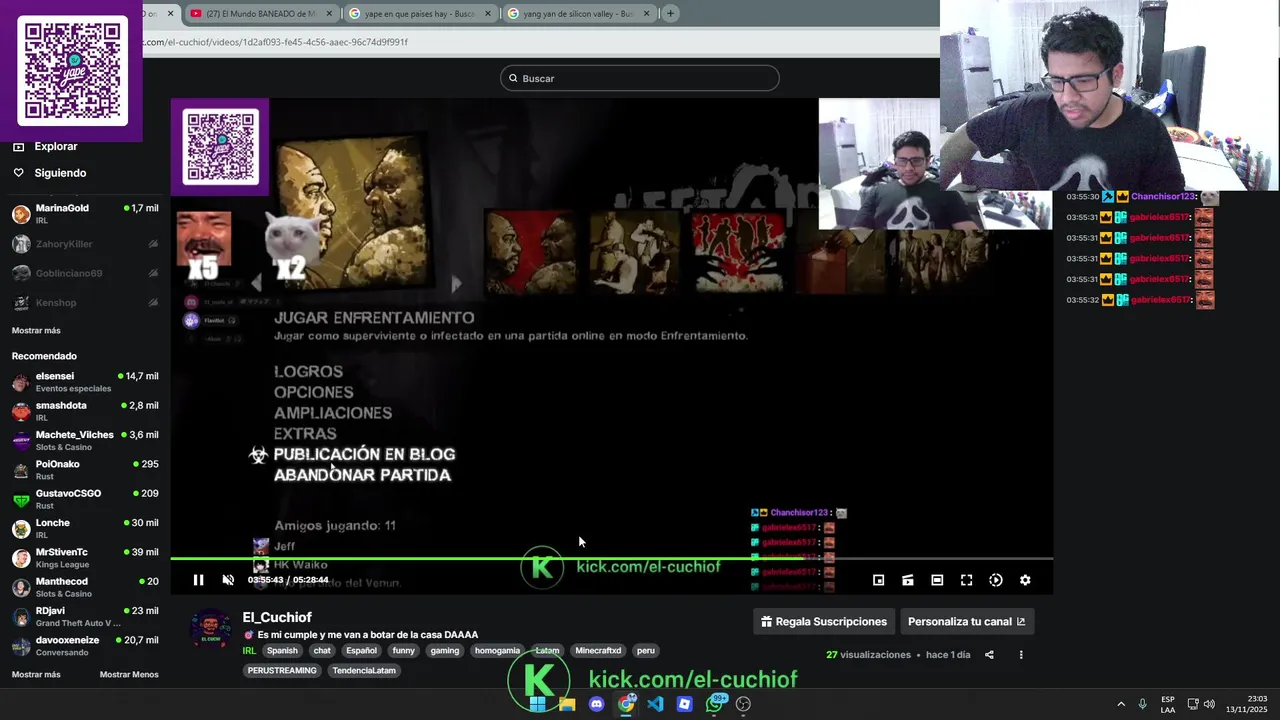The width and height of the screenshot is (1280, 720).
Task: Open offline channel Goblinciano69
Action: pyautogui.click(x=85, y=273)
